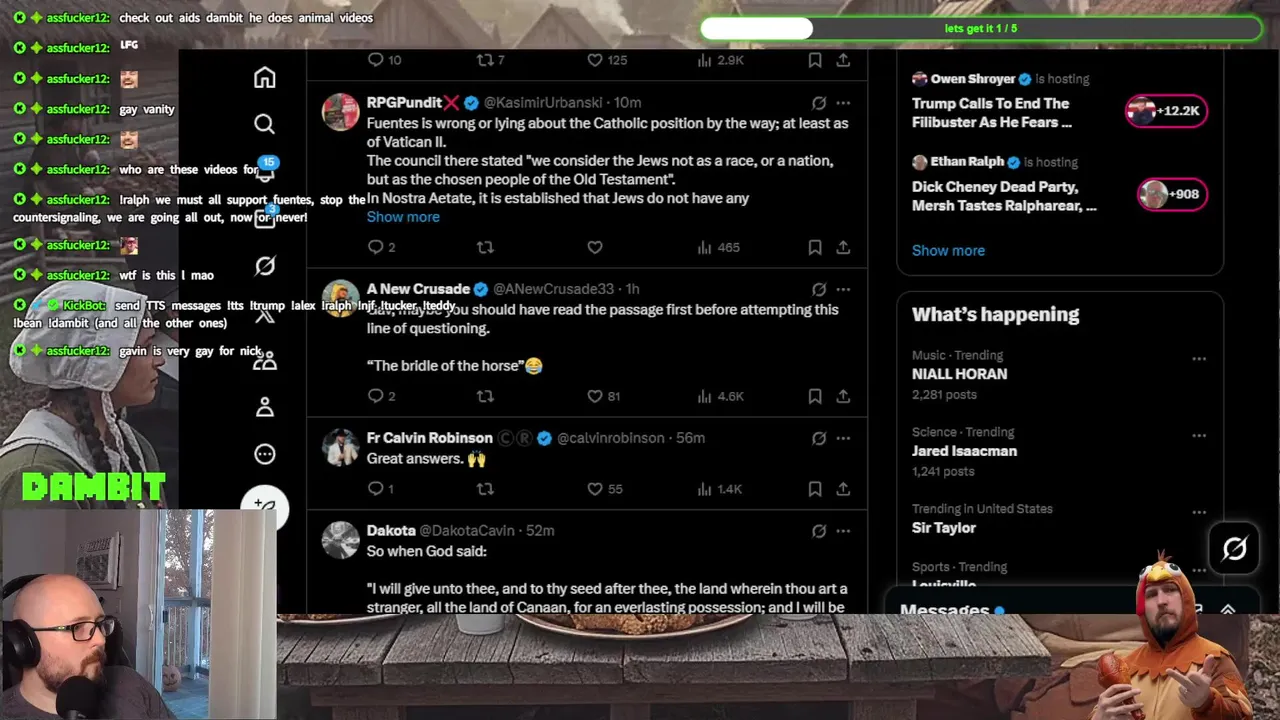Show more live hosting spaces

[x=948, y=250]
